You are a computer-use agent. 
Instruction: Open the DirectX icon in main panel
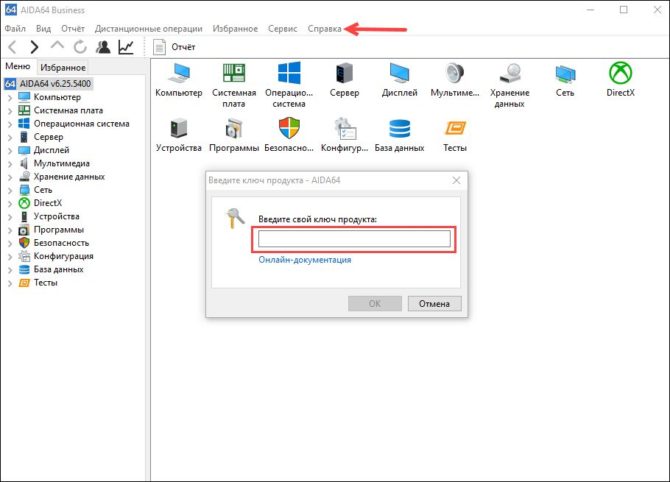[620, 73]
